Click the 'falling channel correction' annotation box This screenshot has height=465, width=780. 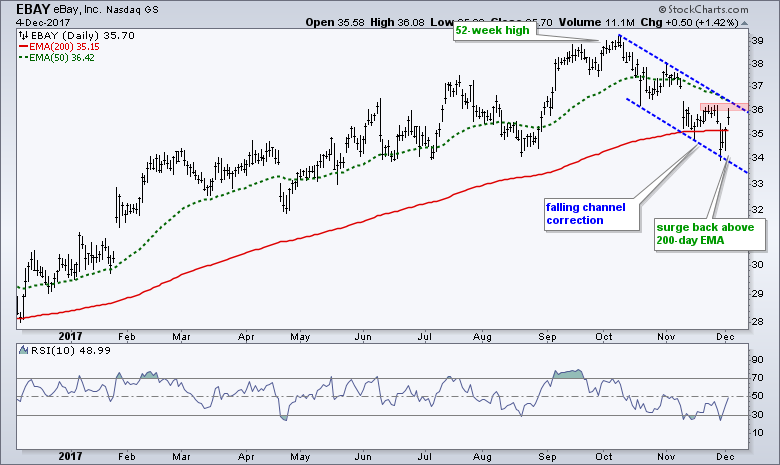(591, 214)
